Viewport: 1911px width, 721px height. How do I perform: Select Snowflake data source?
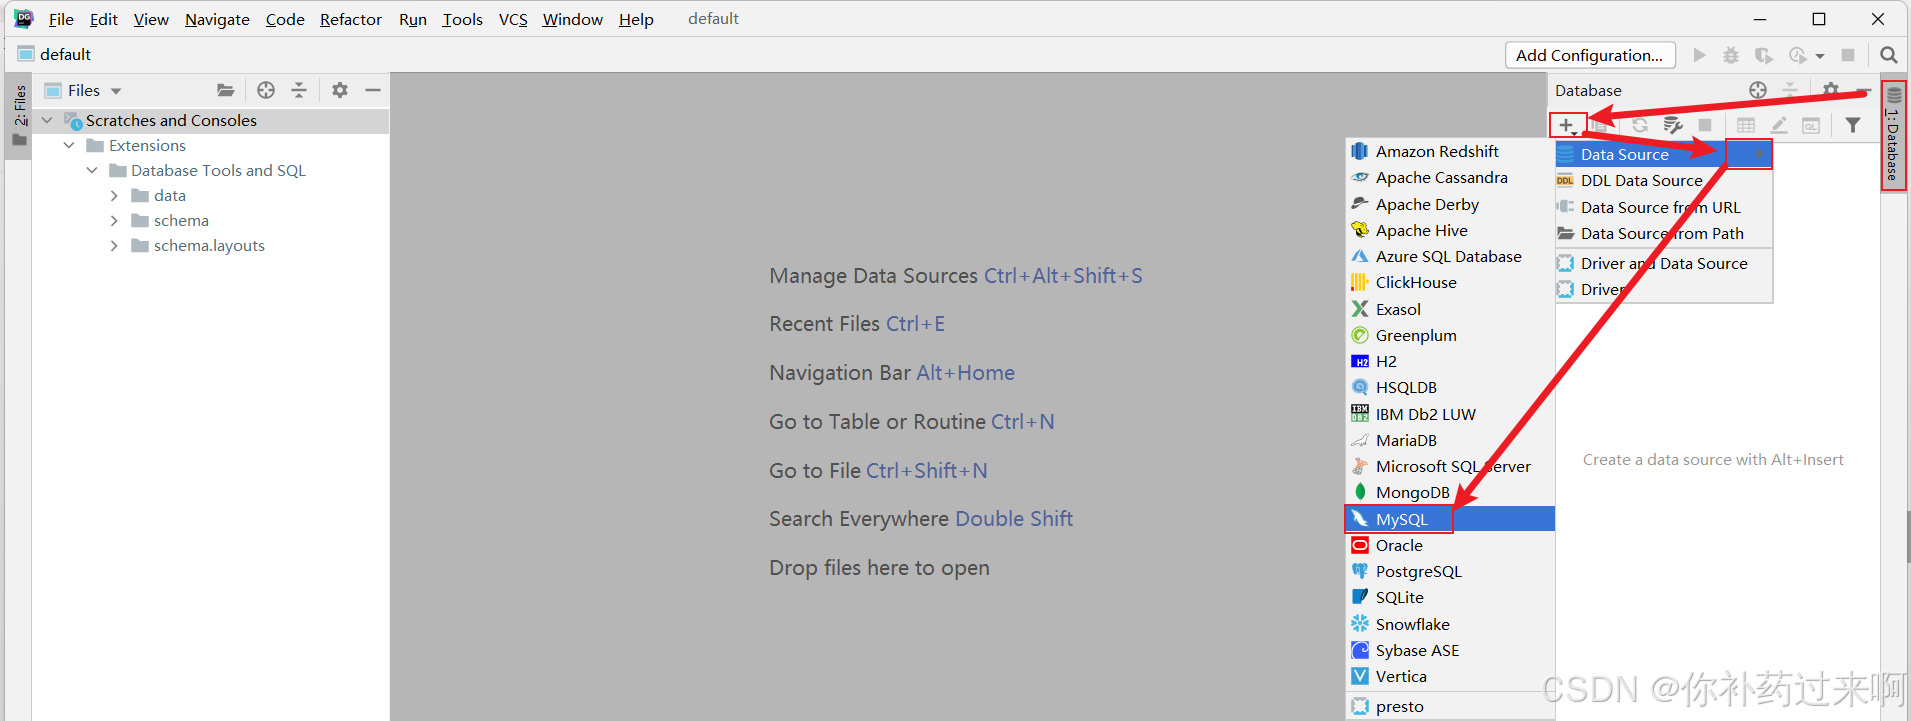pyautogui.click(x=1450, y=624)
